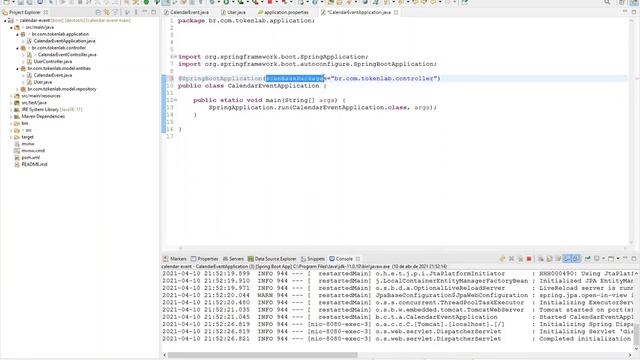Collapse the calendar-event project node
The image size is (640, 360).
5,20
